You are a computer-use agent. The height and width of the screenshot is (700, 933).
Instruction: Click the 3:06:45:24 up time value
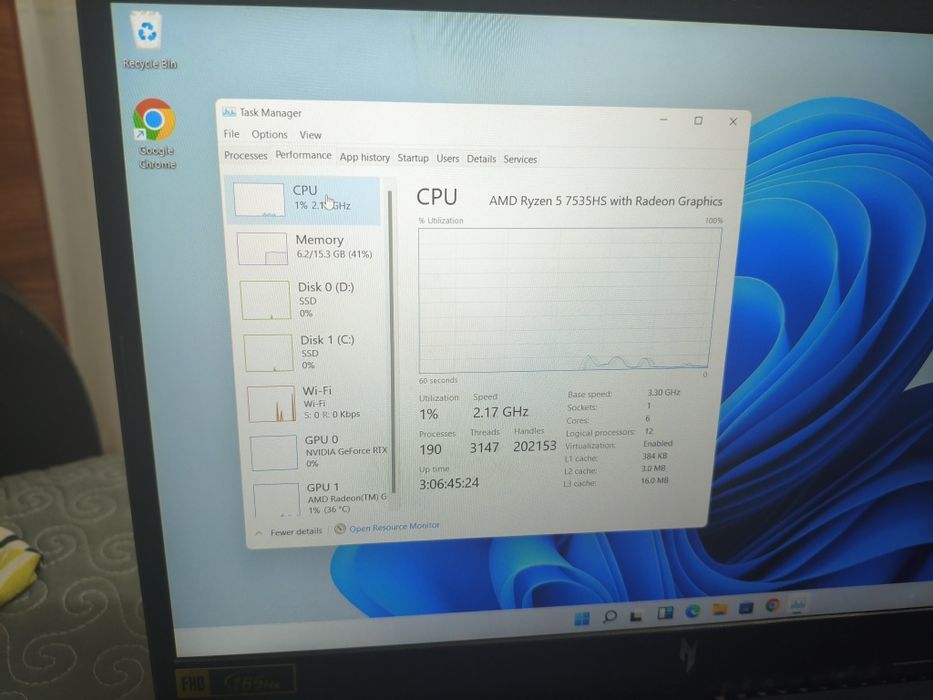point(449,483)
